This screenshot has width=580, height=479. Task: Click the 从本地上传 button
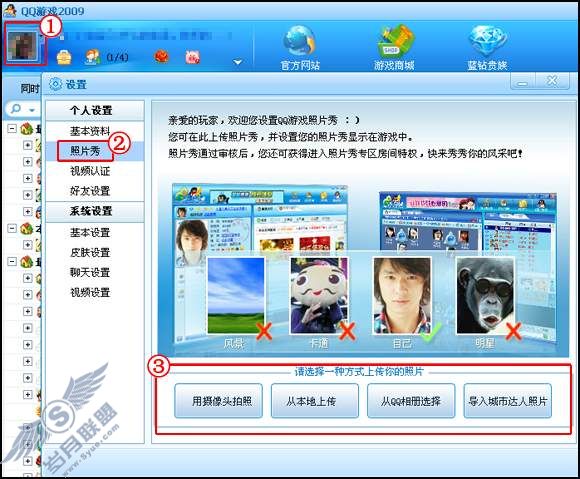tap(315, 401)
